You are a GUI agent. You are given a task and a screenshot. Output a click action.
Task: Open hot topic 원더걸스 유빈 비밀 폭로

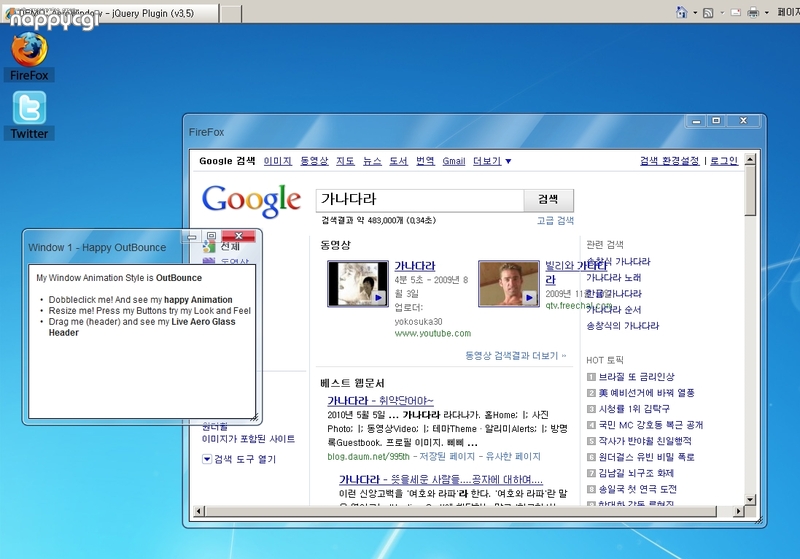646,457
